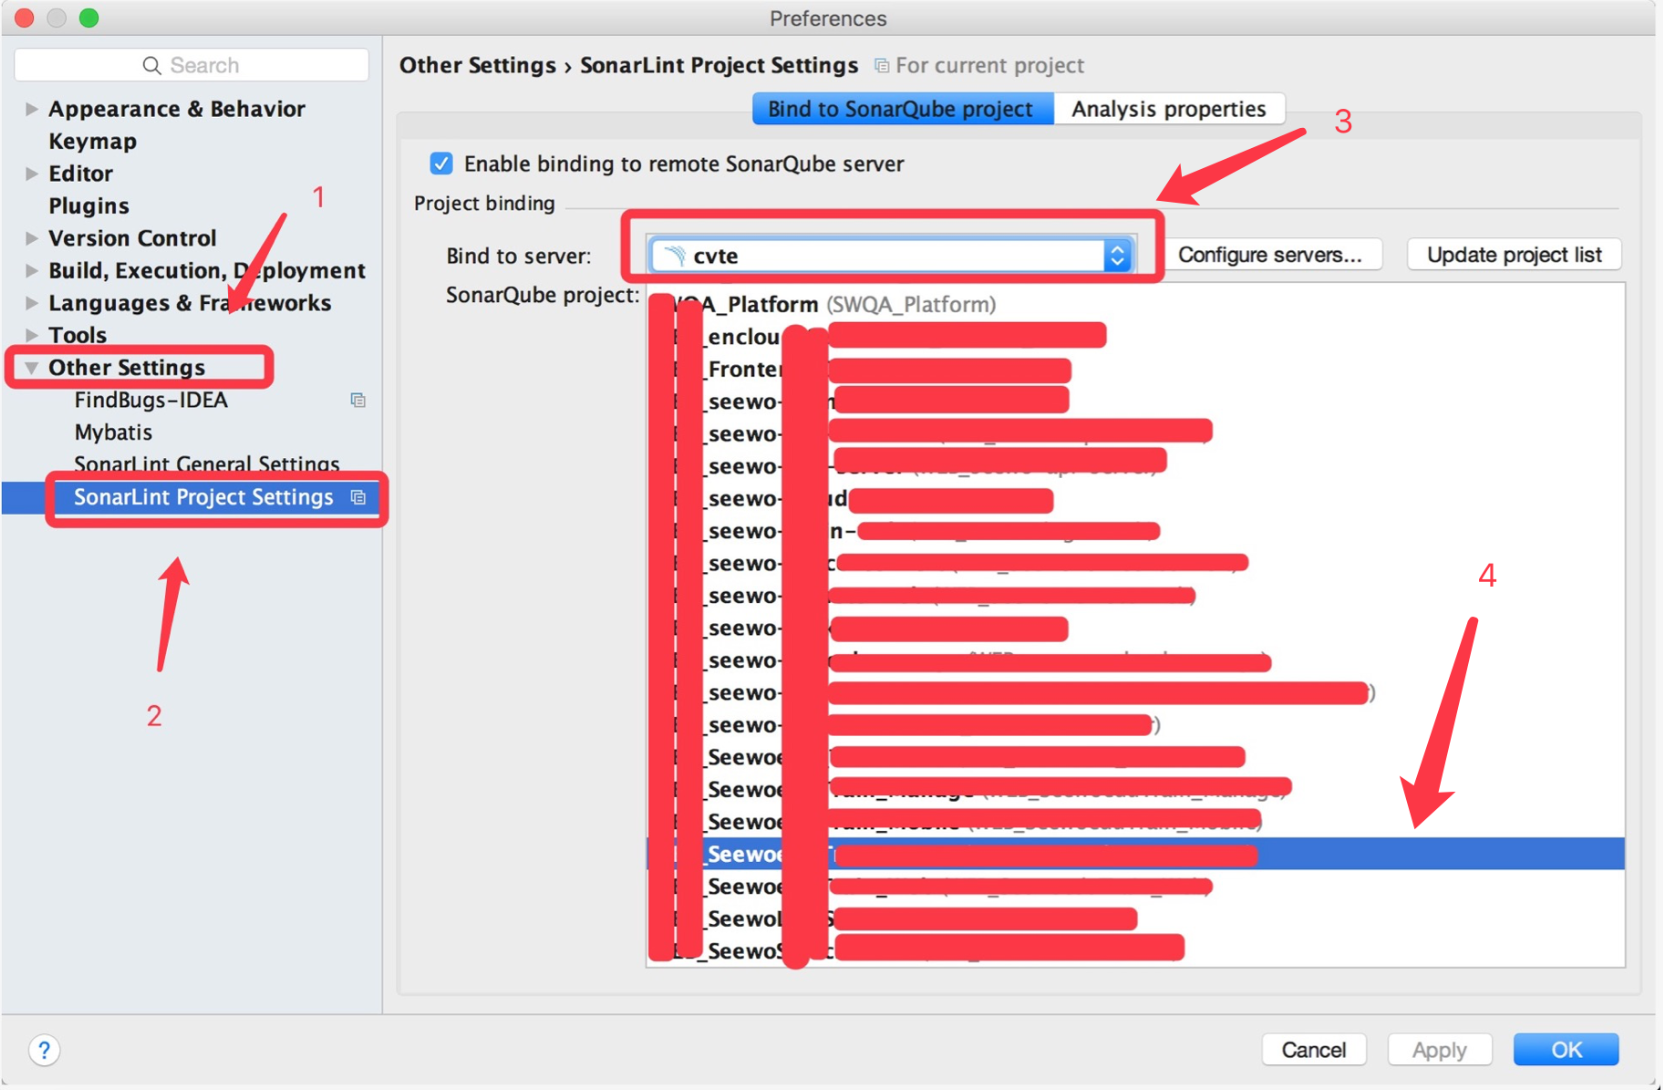
Task: Open Keymap settings
Action: pos(92,141)
